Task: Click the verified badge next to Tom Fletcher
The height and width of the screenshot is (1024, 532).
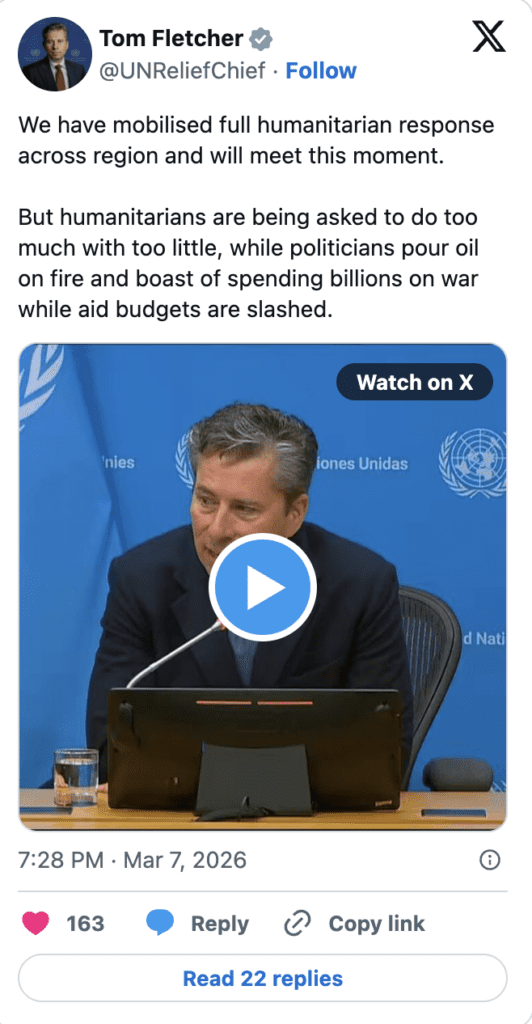Action: 262,40
